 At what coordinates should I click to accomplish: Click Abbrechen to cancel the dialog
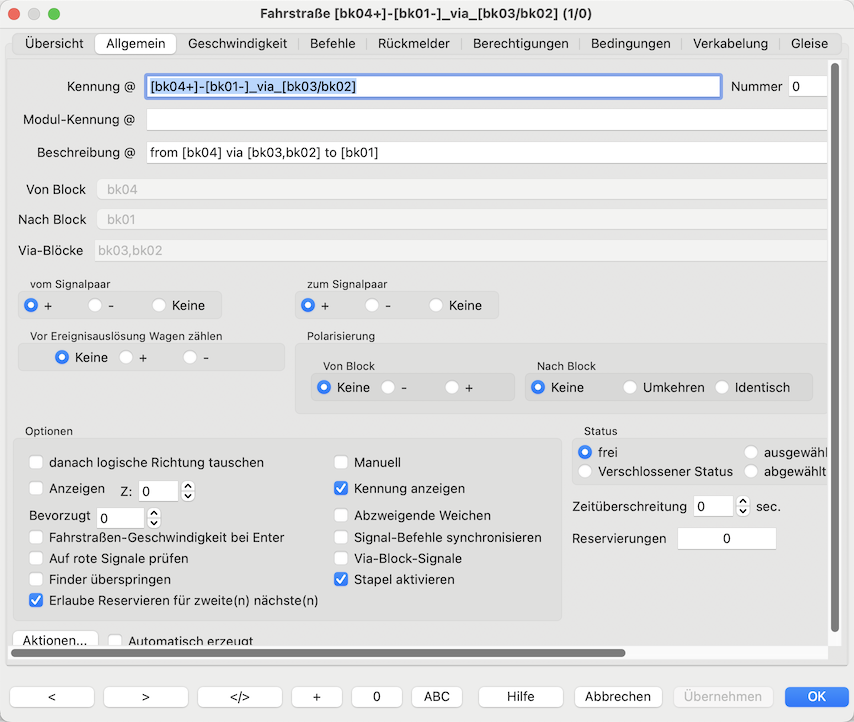[x=617, y=696]
